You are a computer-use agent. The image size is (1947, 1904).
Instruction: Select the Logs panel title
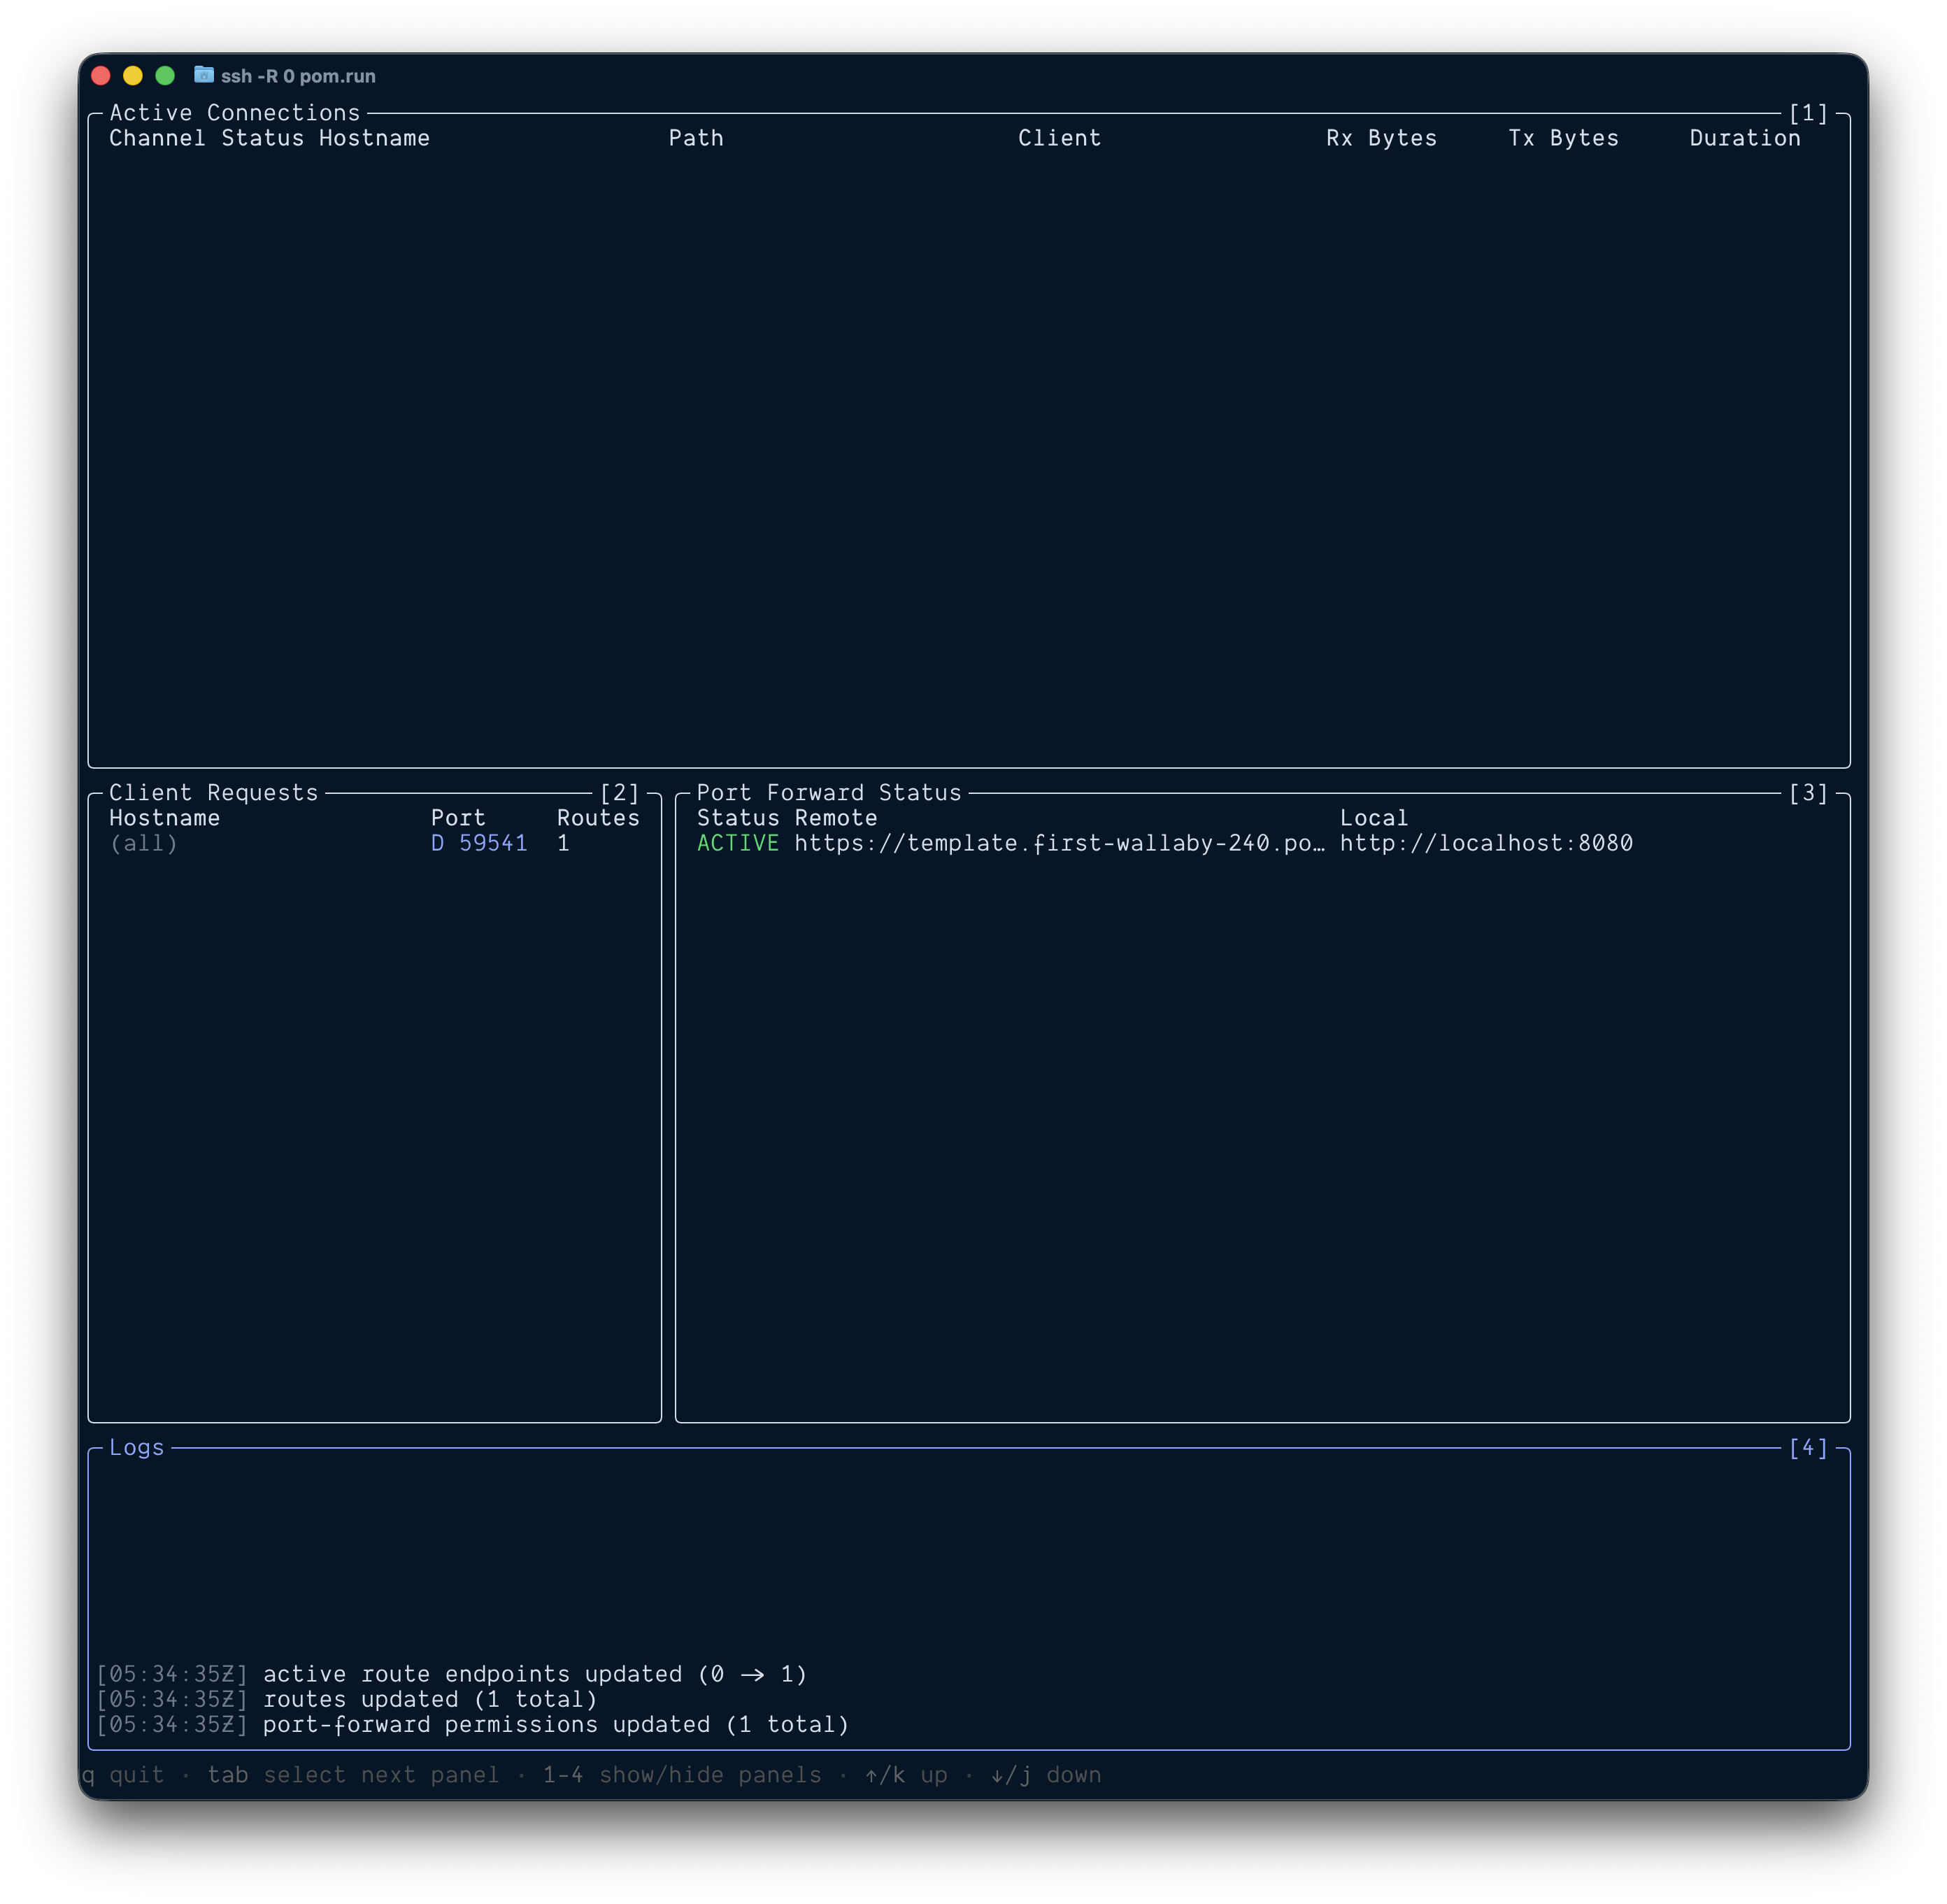point(137,1448)
